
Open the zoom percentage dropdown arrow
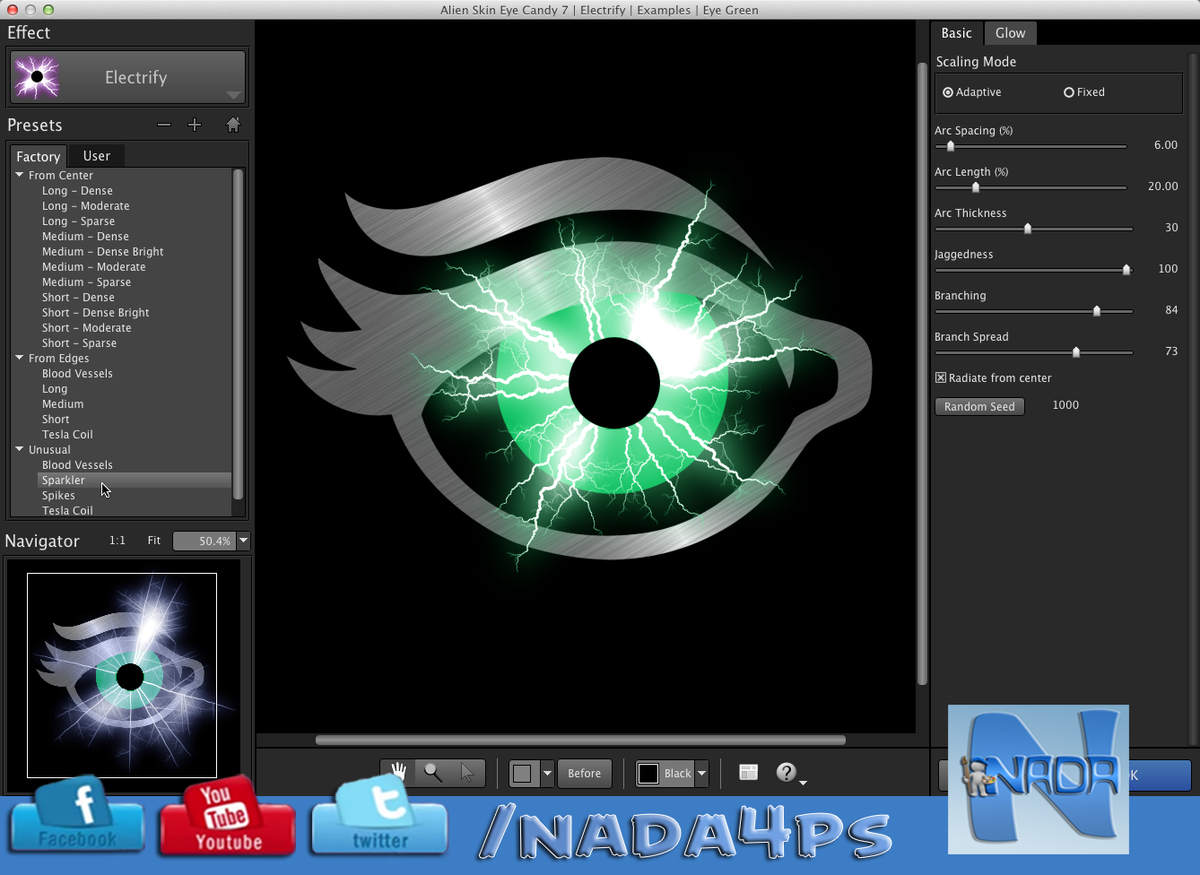pyautogui.click(x=243, y=541)
